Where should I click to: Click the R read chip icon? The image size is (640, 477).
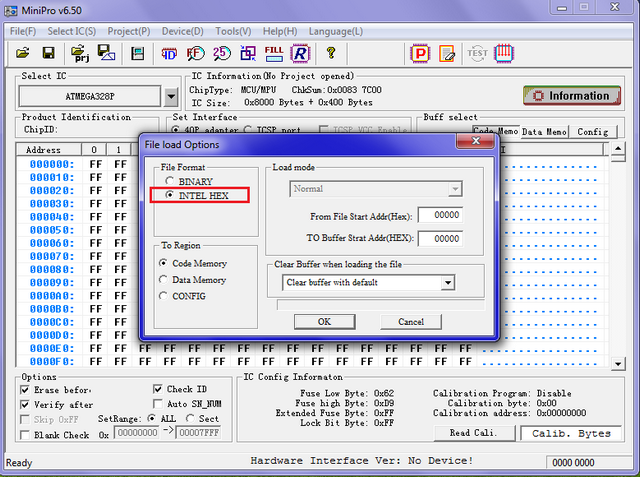(300, 53)
